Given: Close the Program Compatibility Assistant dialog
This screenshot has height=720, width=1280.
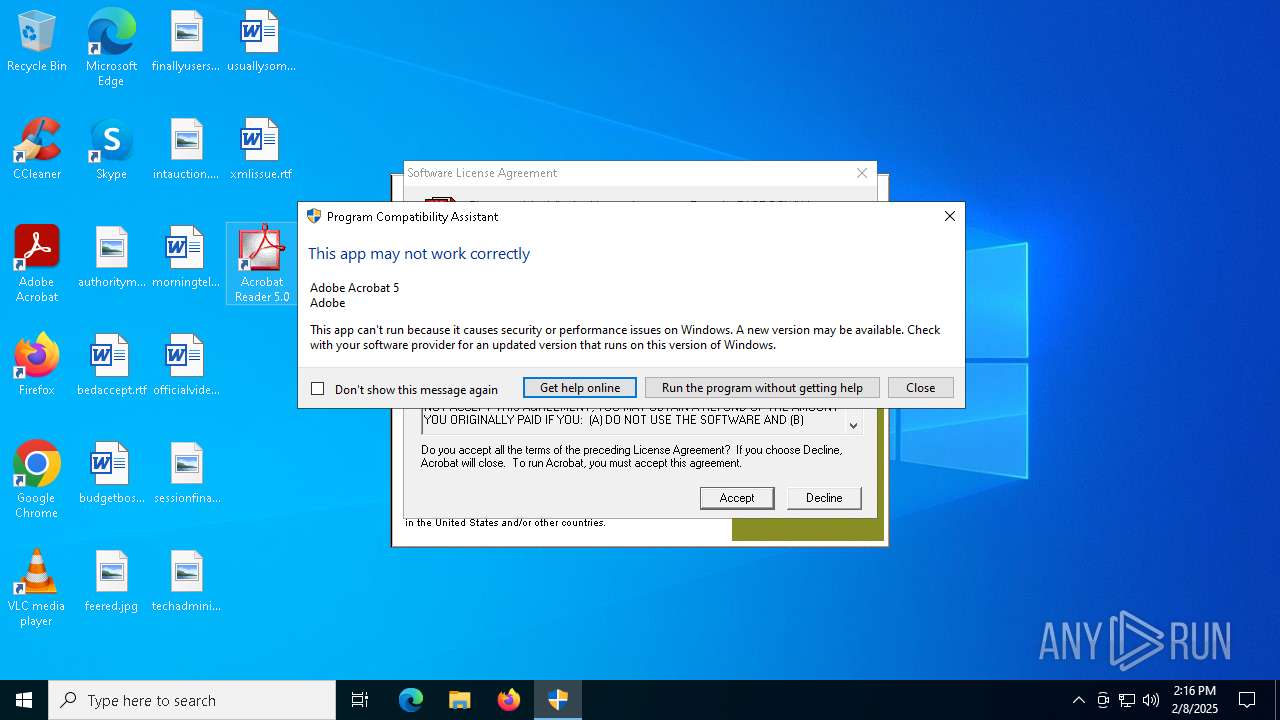Looking at the screenshot, I should [950, 216].
